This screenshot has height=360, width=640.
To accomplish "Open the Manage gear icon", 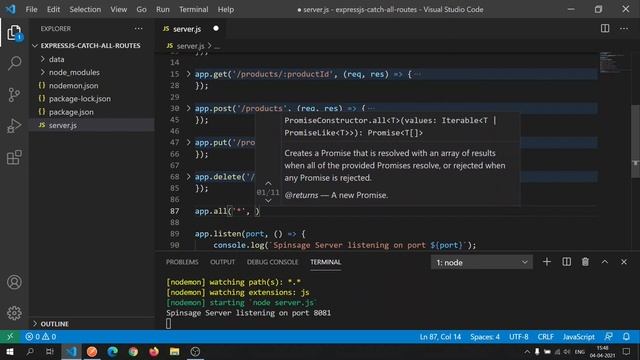I will pyautogui.click(x=14, y=313).
